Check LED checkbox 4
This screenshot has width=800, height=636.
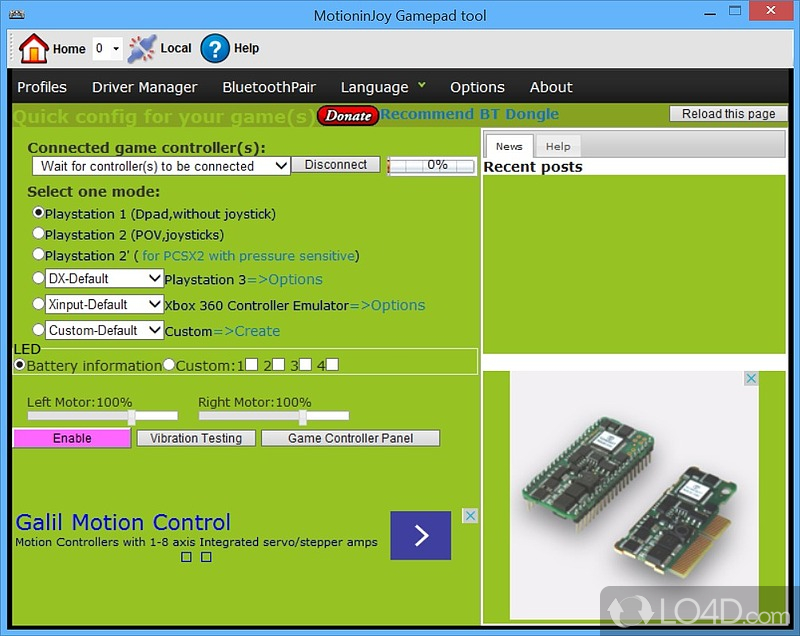[332, 364]
